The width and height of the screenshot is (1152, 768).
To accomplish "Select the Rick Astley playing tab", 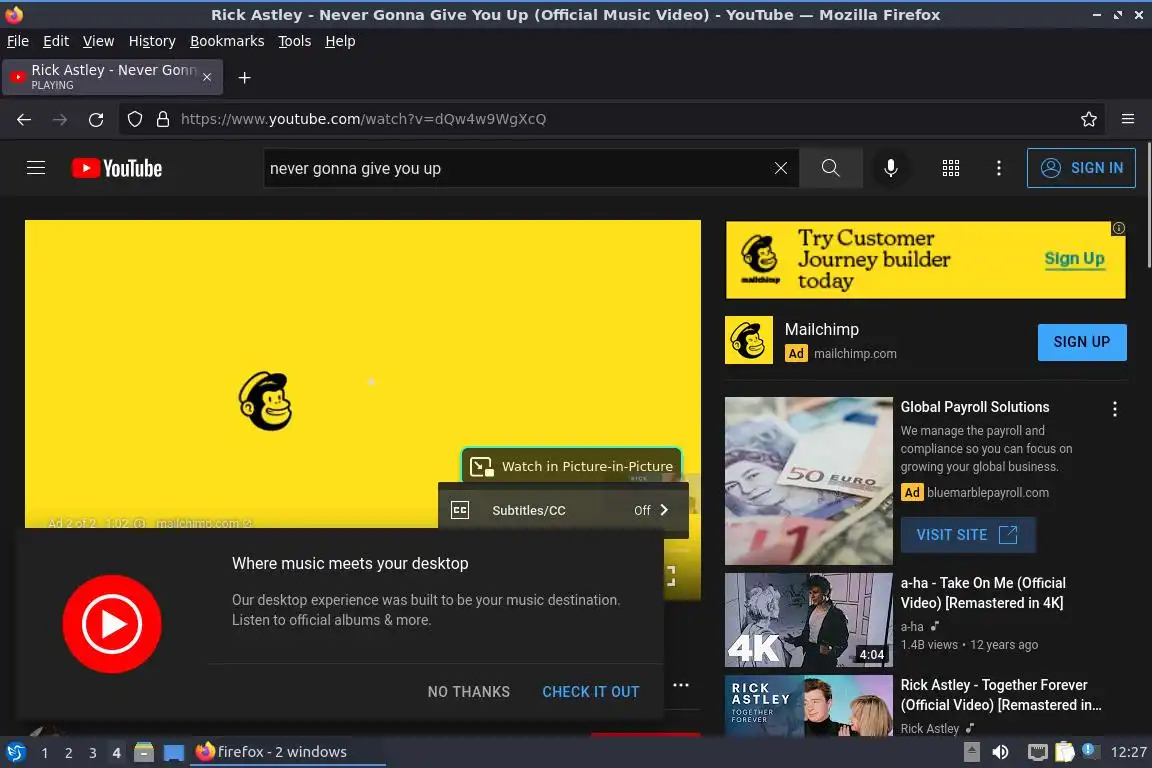I will click(x=112, y=77).
